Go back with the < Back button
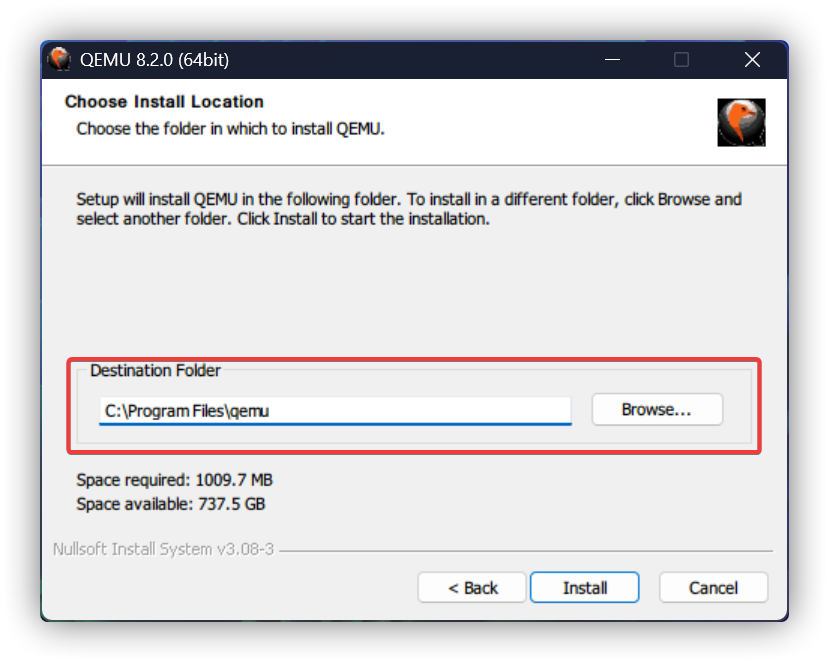 pos(472,587)
